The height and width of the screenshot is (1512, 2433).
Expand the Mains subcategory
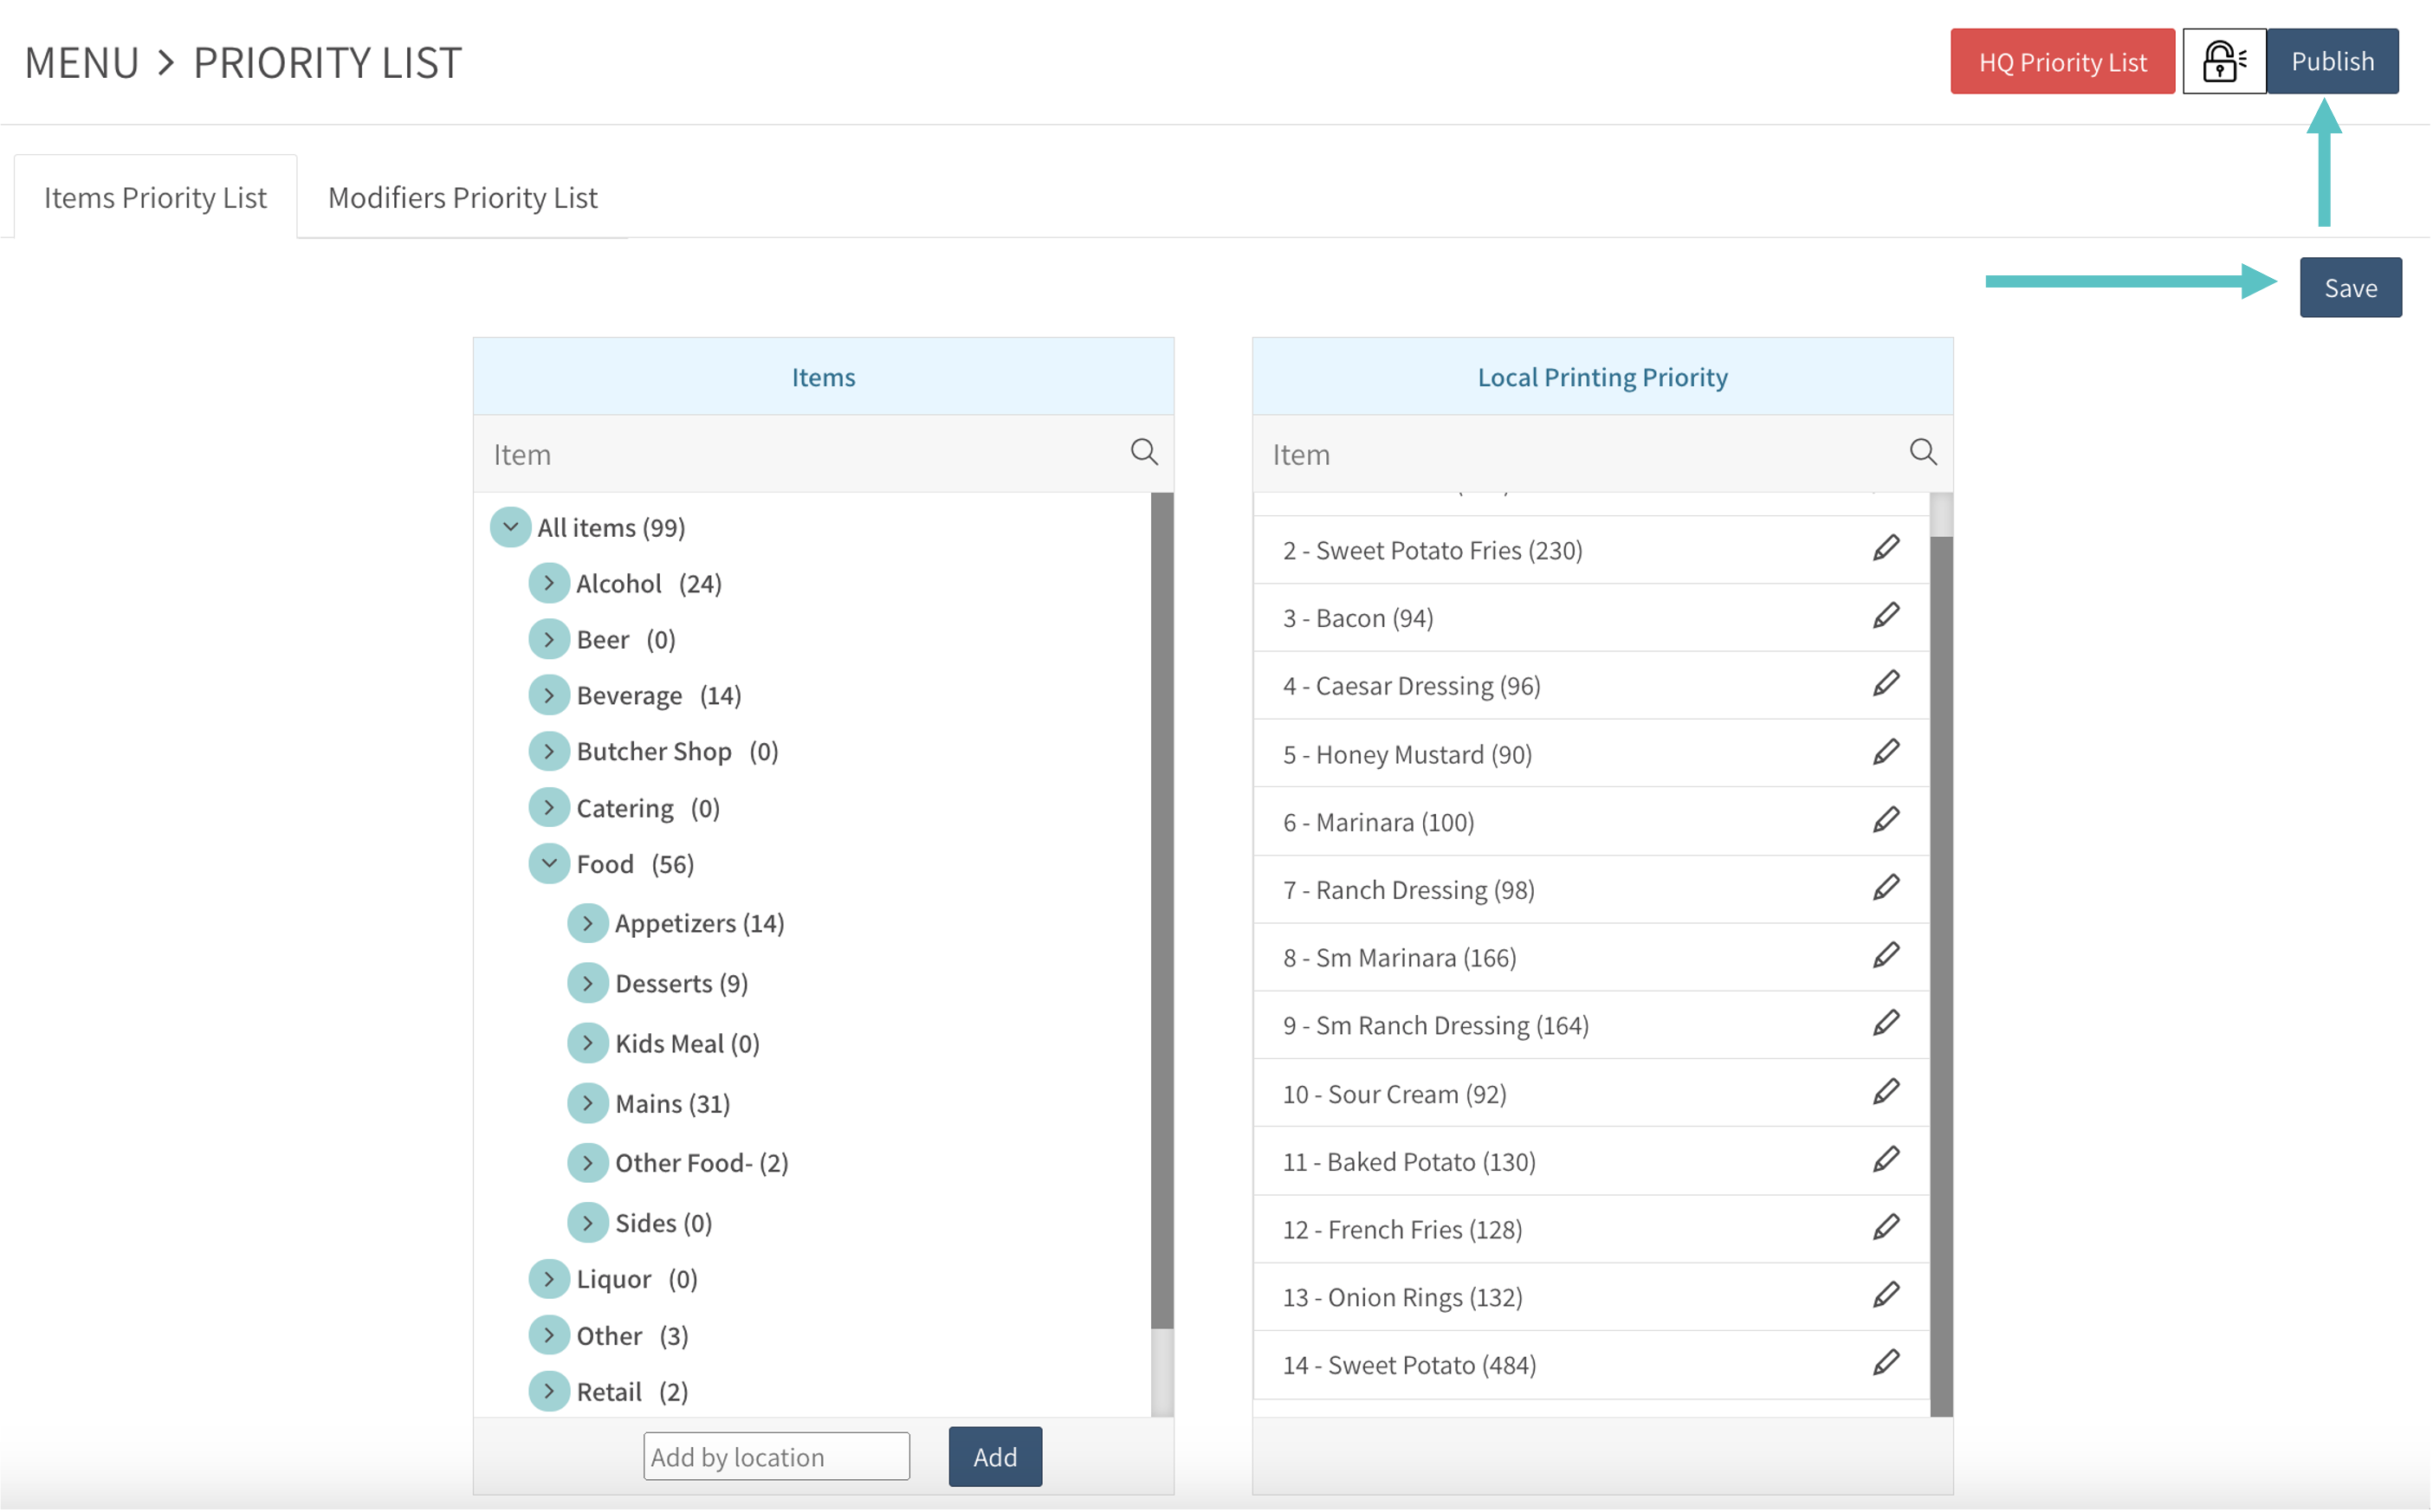pos(588,1103)
